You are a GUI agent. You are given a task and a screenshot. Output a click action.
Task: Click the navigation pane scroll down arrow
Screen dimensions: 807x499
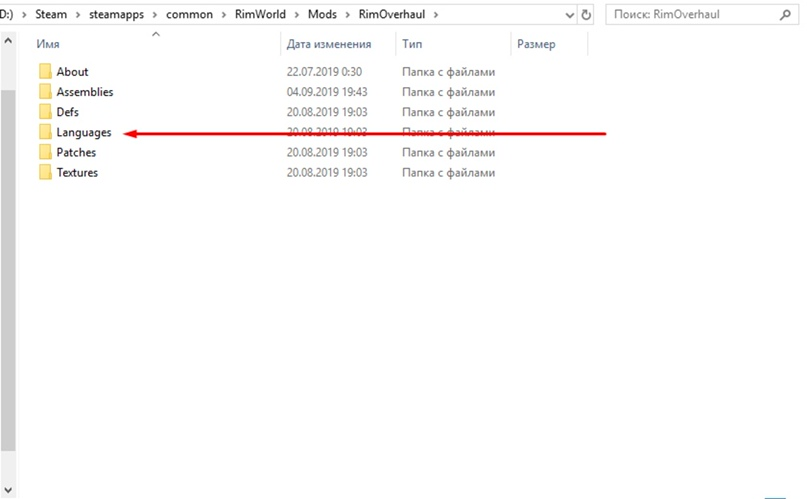8,490
